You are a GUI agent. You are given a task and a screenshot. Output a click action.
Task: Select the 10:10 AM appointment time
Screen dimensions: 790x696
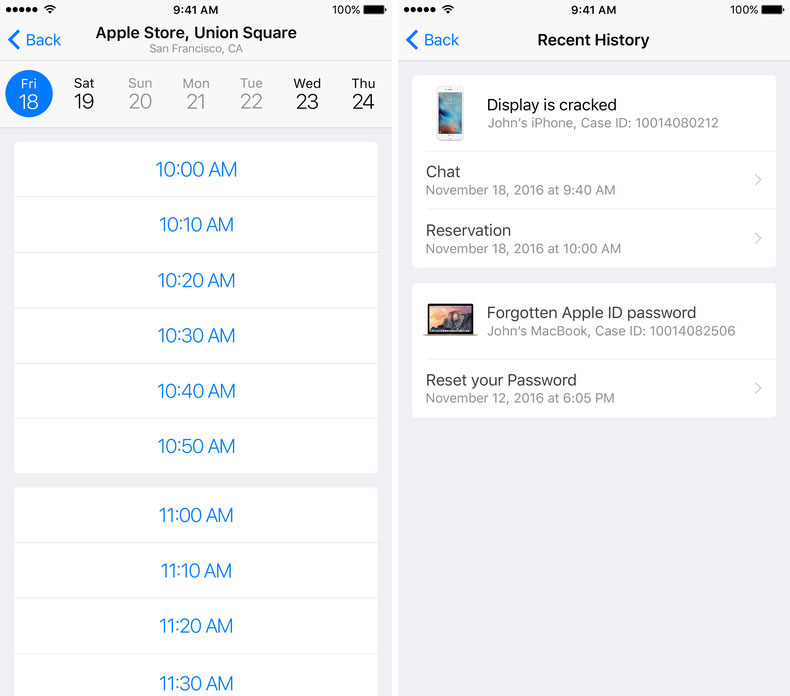click(196, 225)
